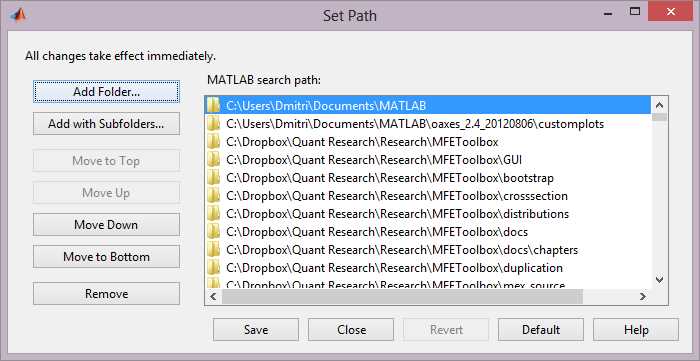
Task: Click the list's scroll down arrow
Action: [659, 280]
